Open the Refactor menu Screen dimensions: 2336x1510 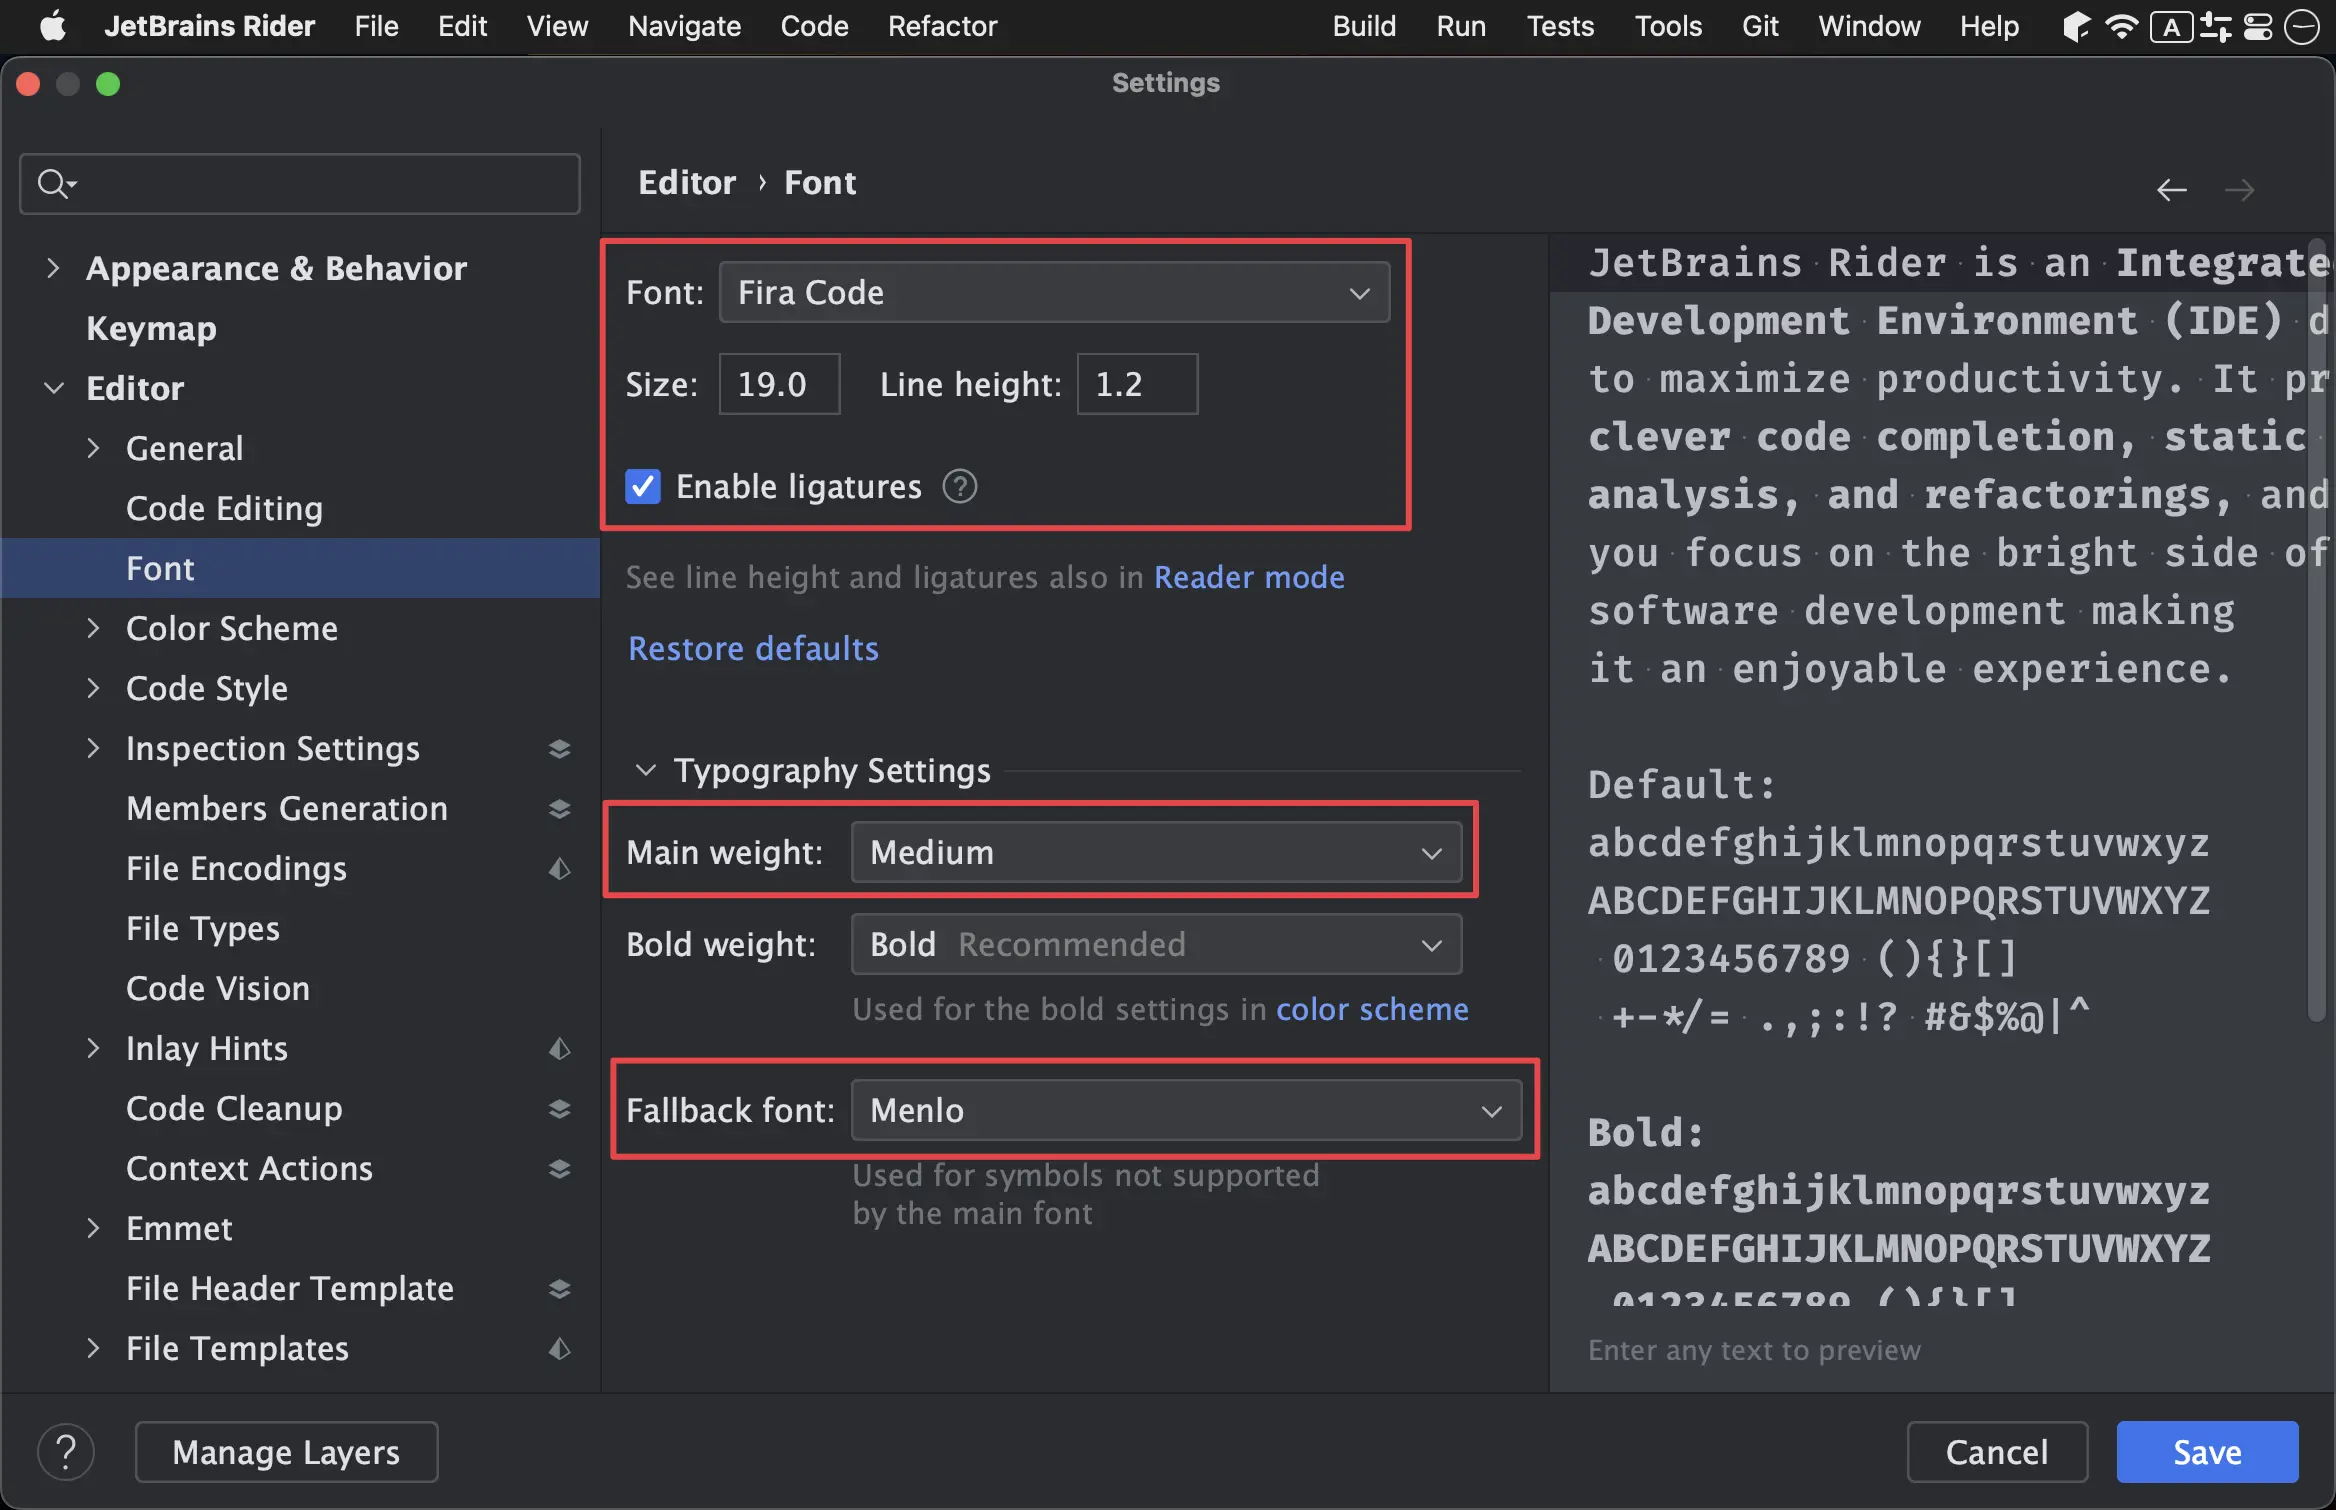[x=942, y=26]
